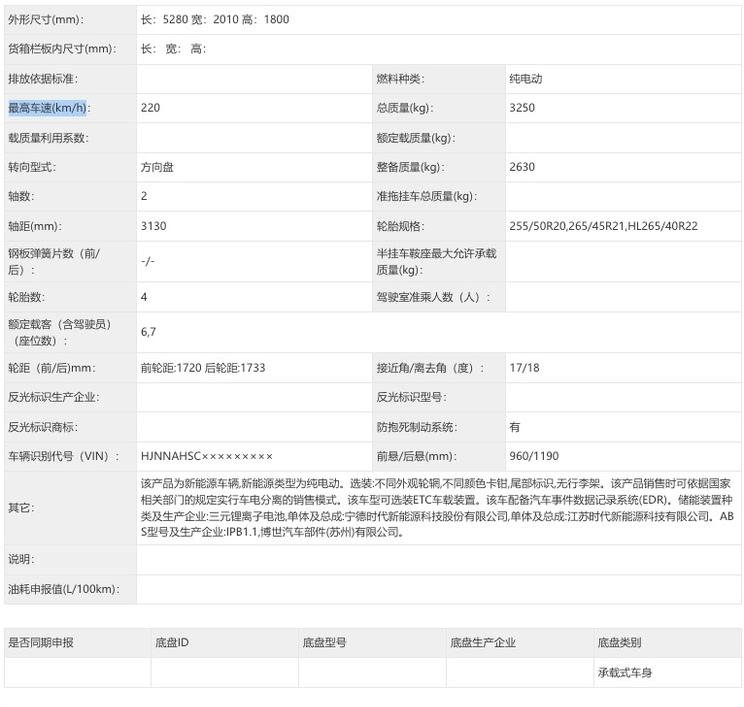Select the 额定载质量(kg) label
This screenshot has width=744, height=707.
pos(416,138)
